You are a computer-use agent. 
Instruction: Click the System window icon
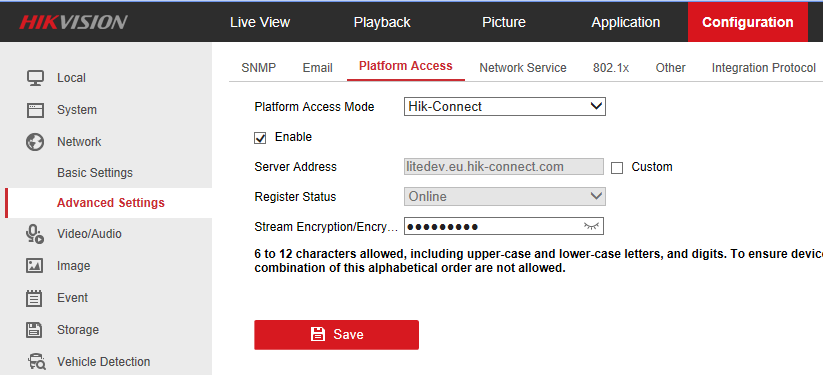coord(35,110)
